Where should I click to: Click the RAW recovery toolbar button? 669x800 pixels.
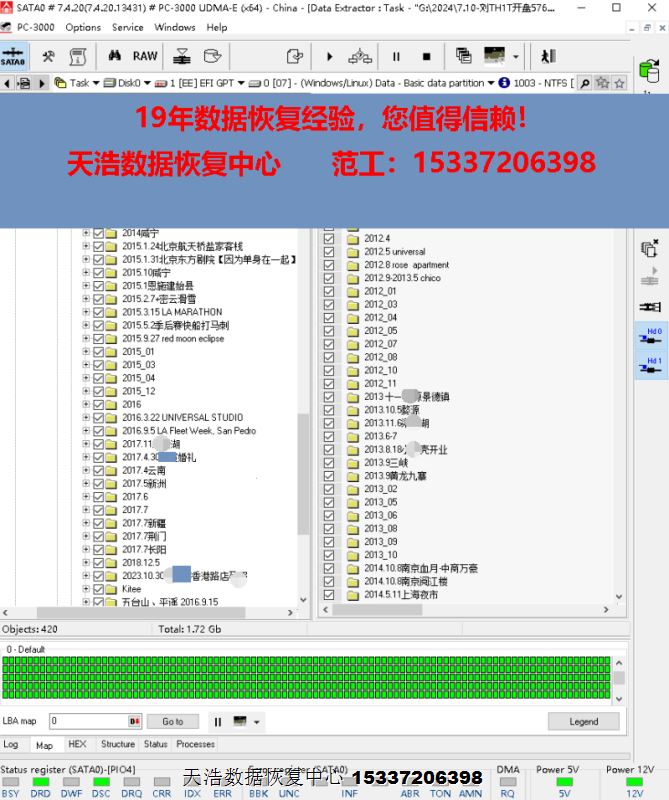click(x=145, y=56)
